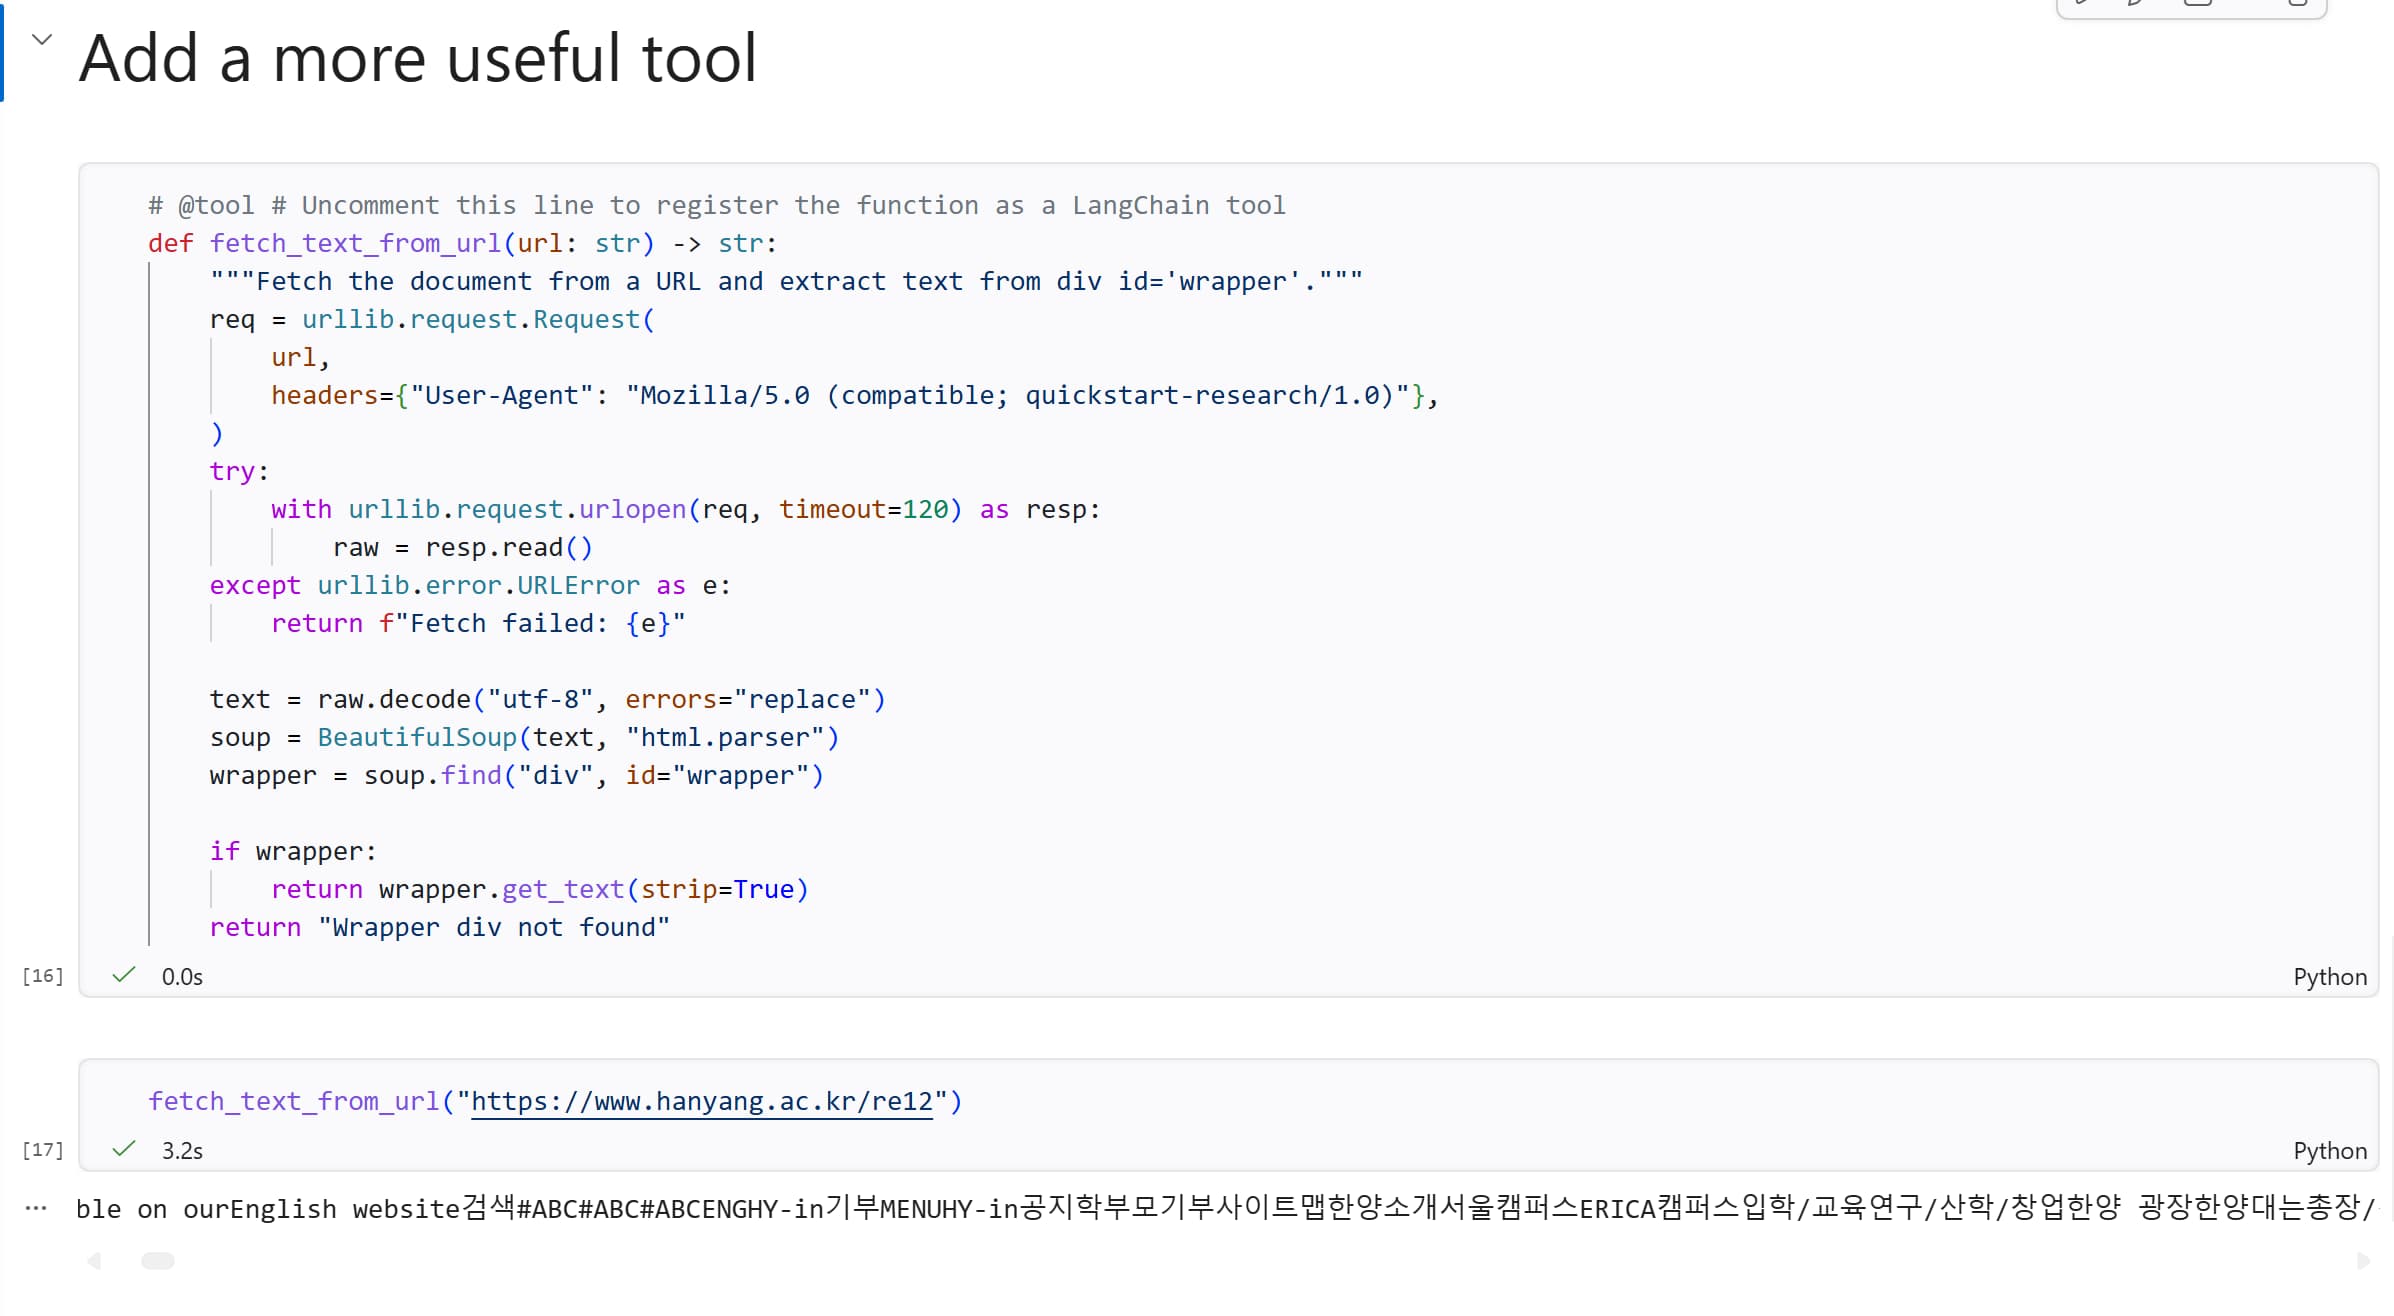Place cursor on the def fetch_text_from_url line

tap(460, 244)
